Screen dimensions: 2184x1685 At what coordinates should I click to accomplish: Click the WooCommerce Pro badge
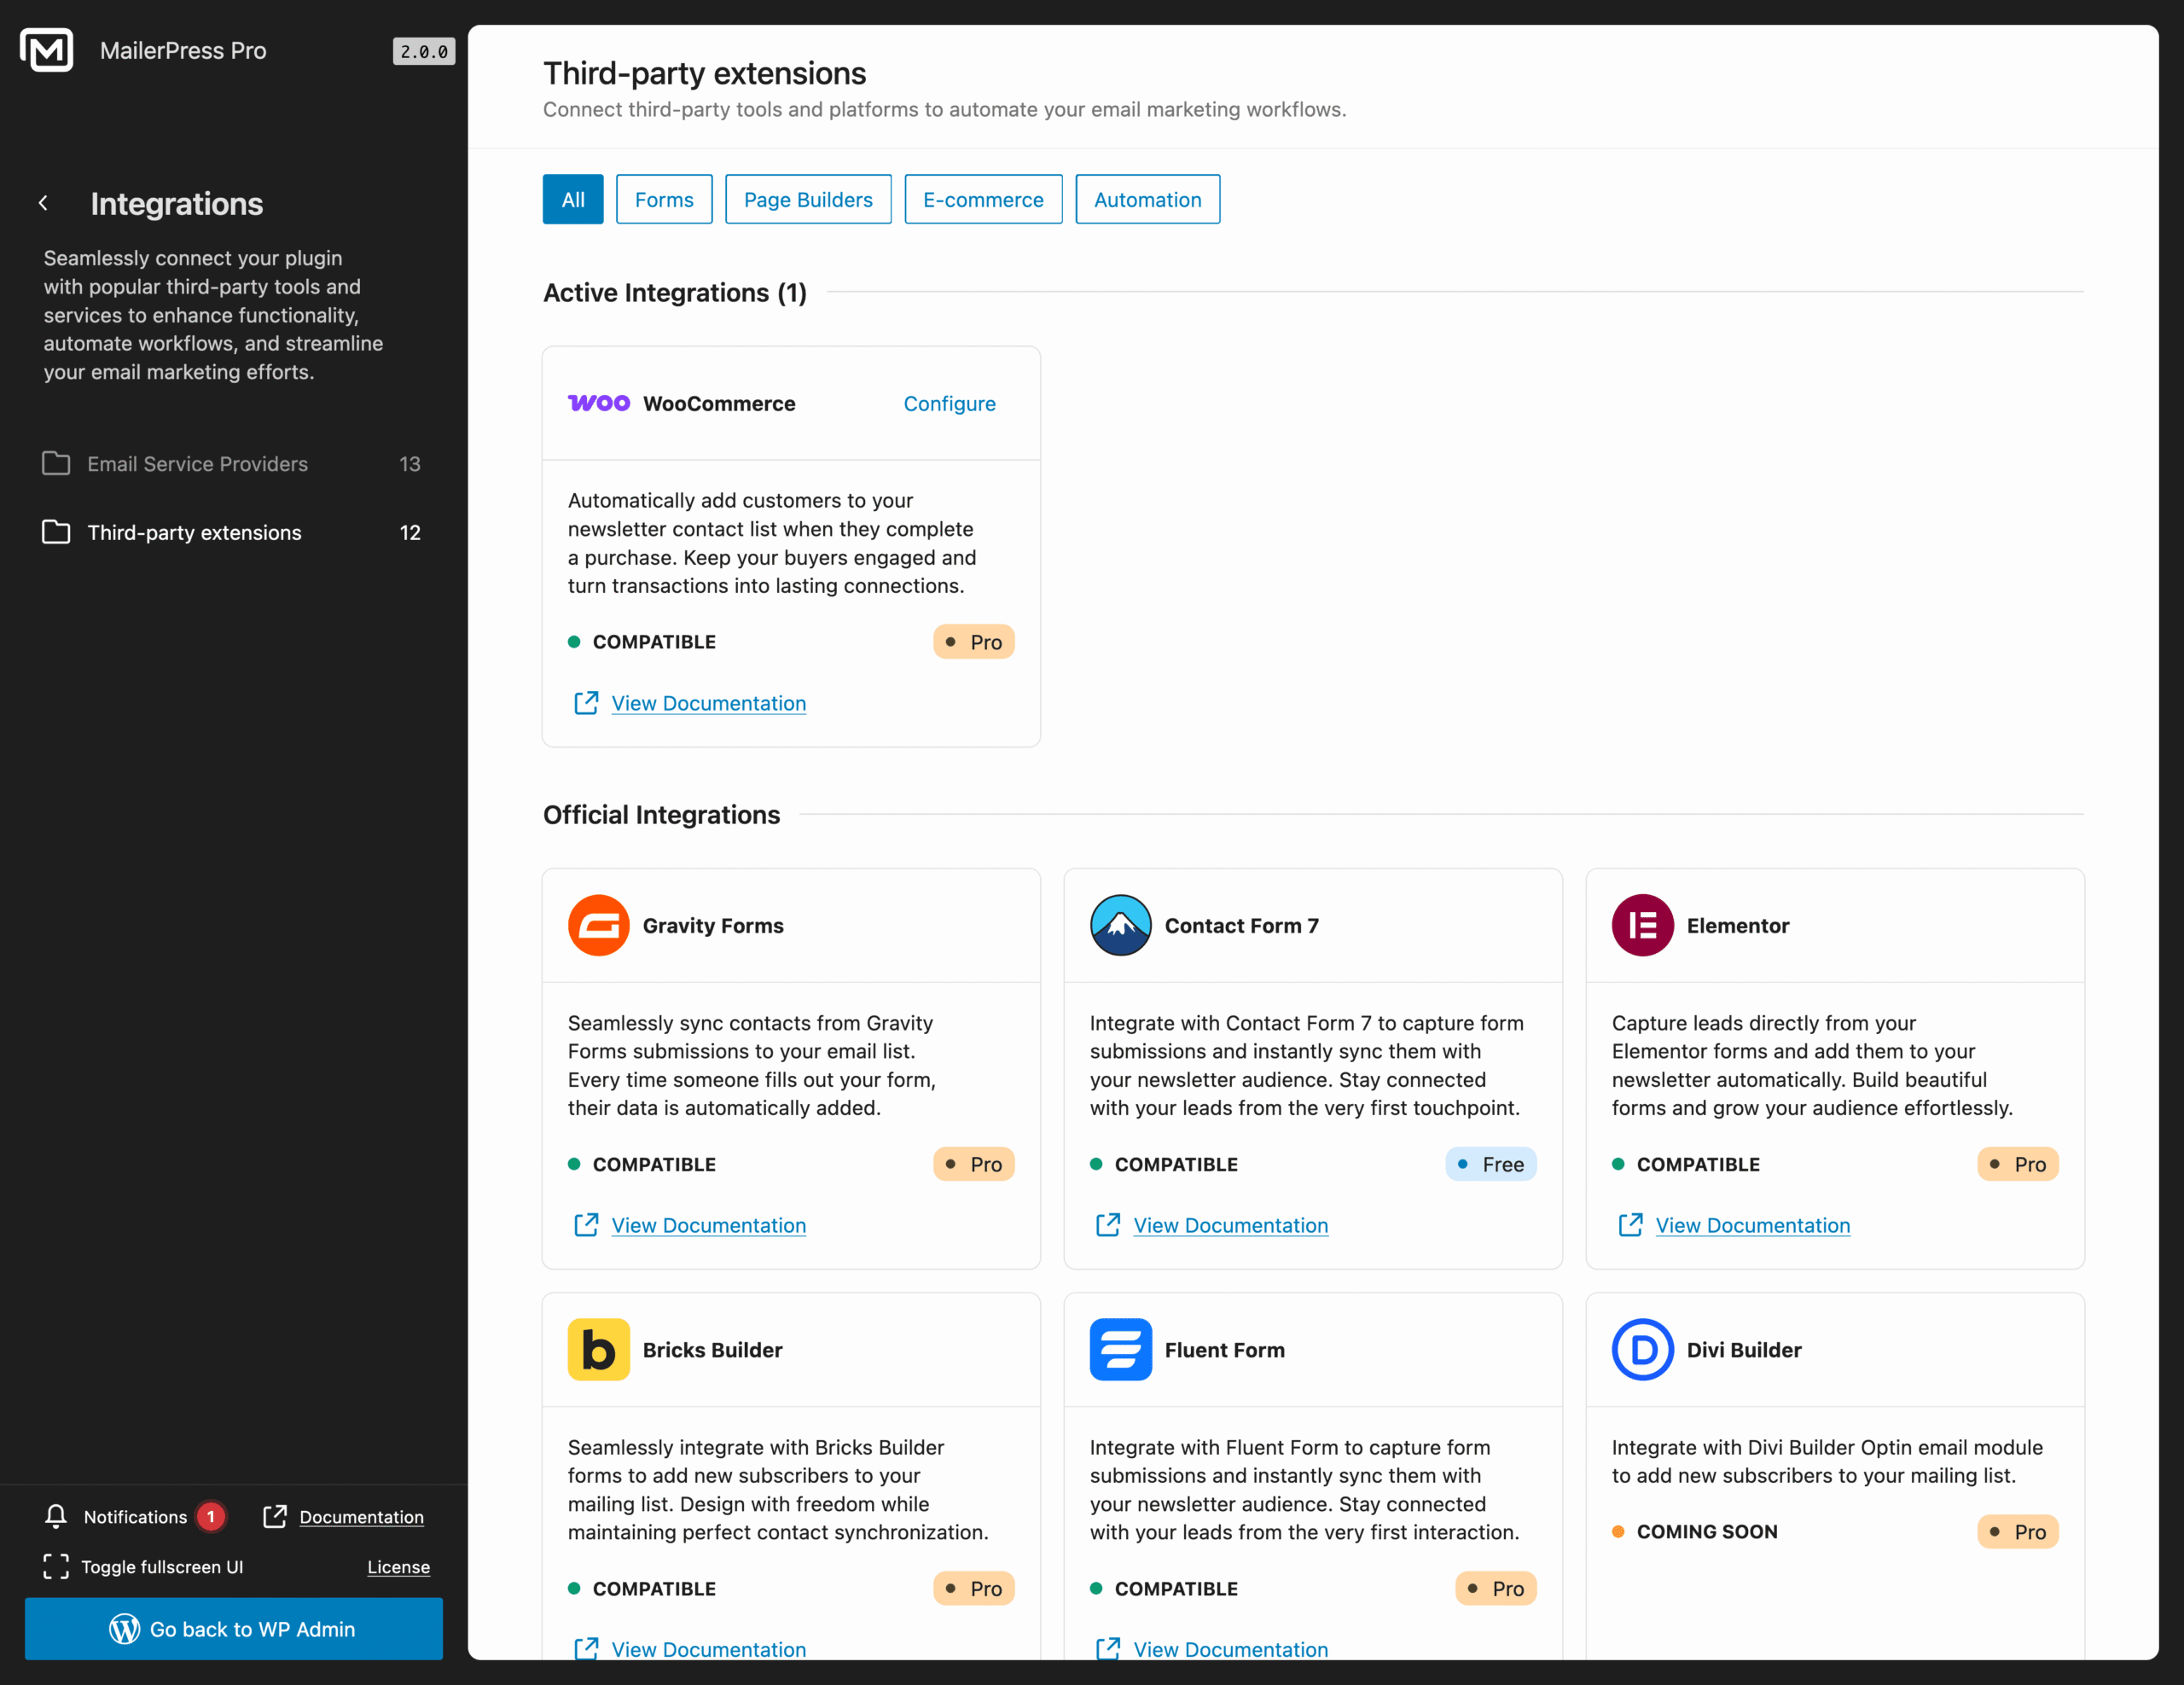click(x=973, y=642)
